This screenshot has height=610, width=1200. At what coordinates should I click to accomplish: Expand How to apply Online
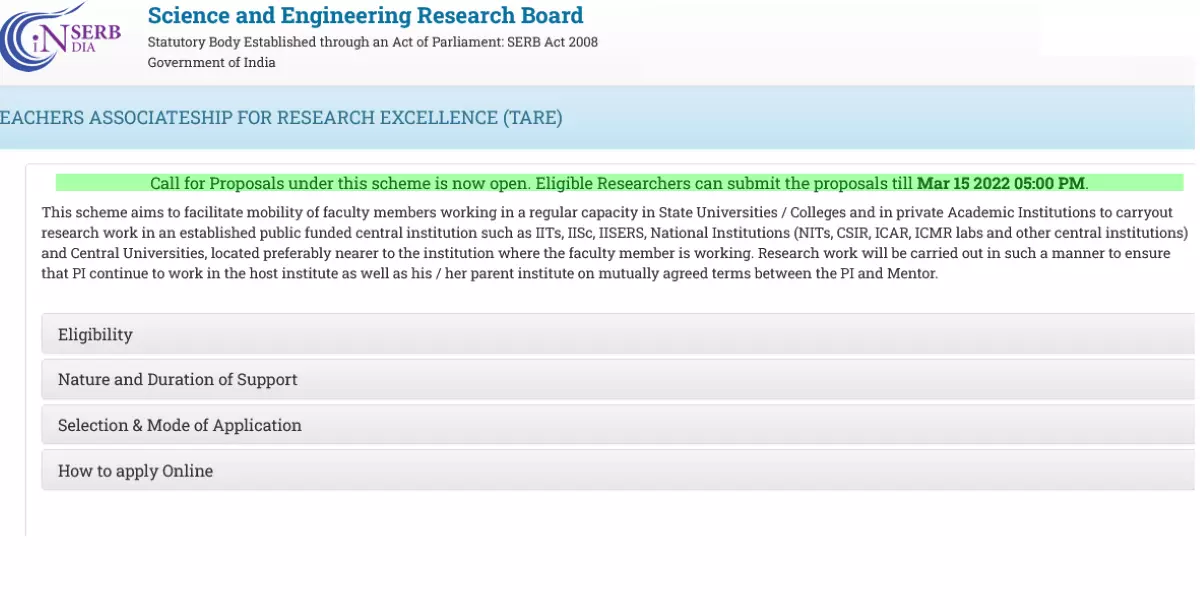pos(618,470)
